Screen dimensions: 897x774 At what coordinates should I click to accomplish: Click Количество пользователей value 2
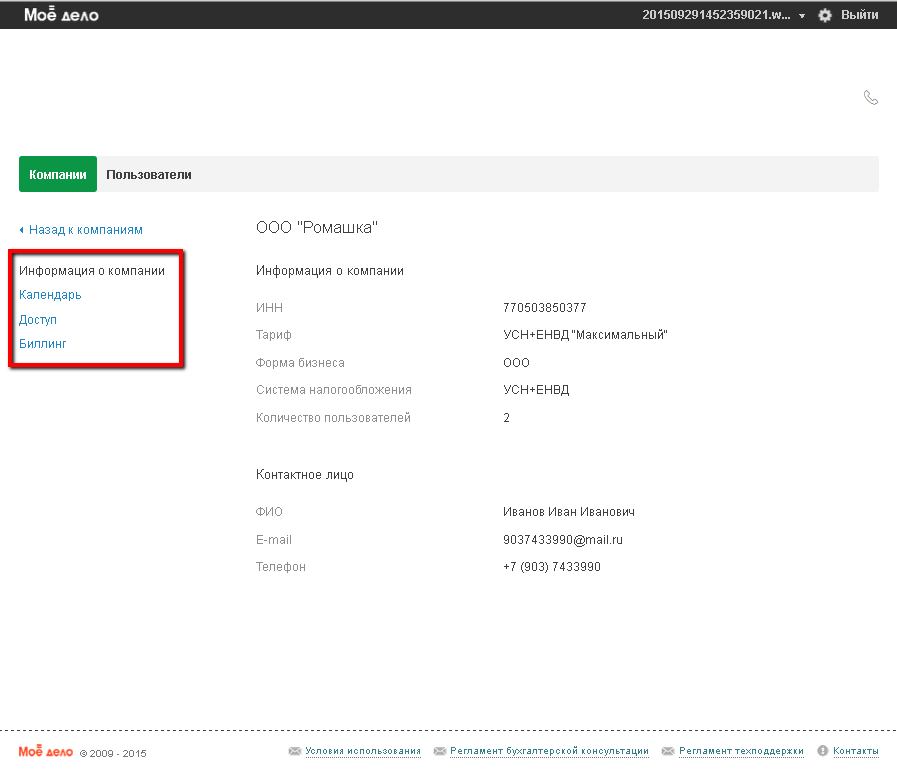[x=506, y=418]
